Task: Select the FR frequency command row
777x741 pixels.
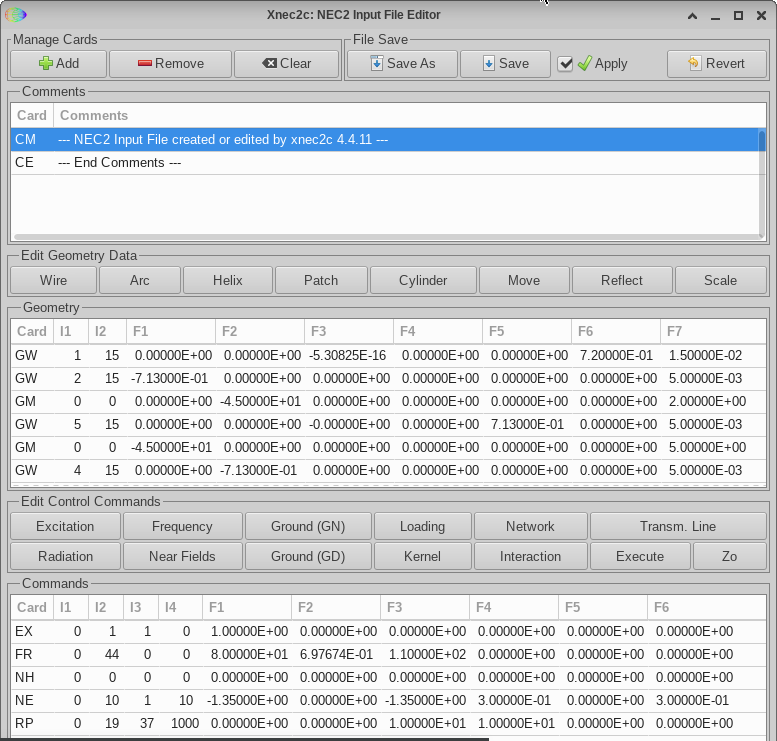Action: pyautogui.click(x=300, y=654)
